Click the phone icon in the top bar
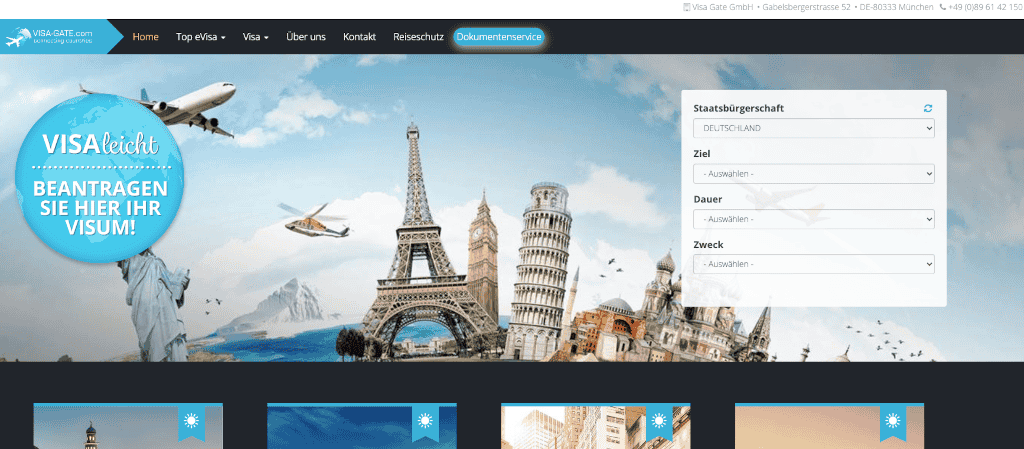1024x449 pixels. pos(942,7)
